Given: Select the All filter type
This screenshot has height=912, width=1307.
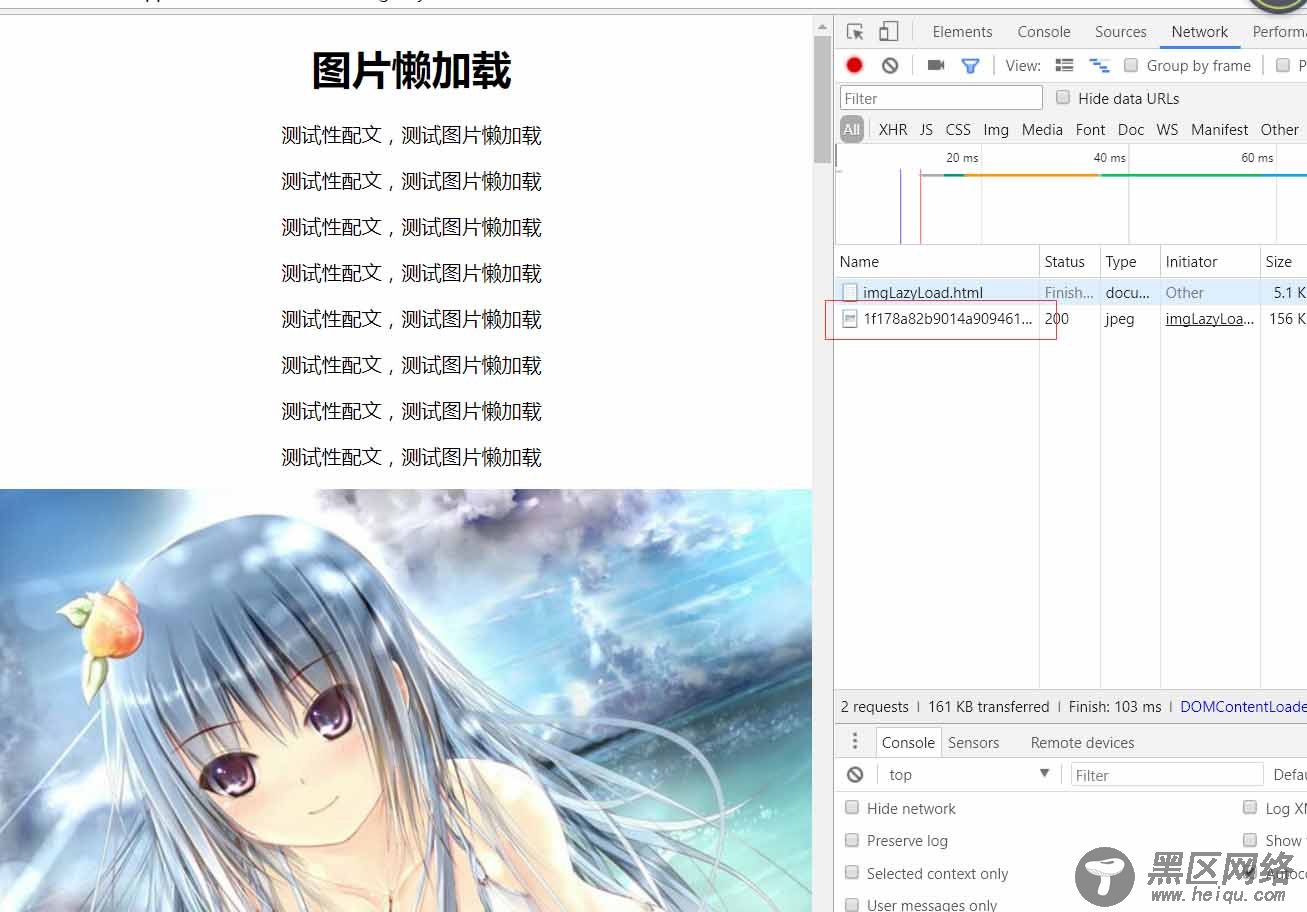Looking at the screenshot, I should coord(851,129).
